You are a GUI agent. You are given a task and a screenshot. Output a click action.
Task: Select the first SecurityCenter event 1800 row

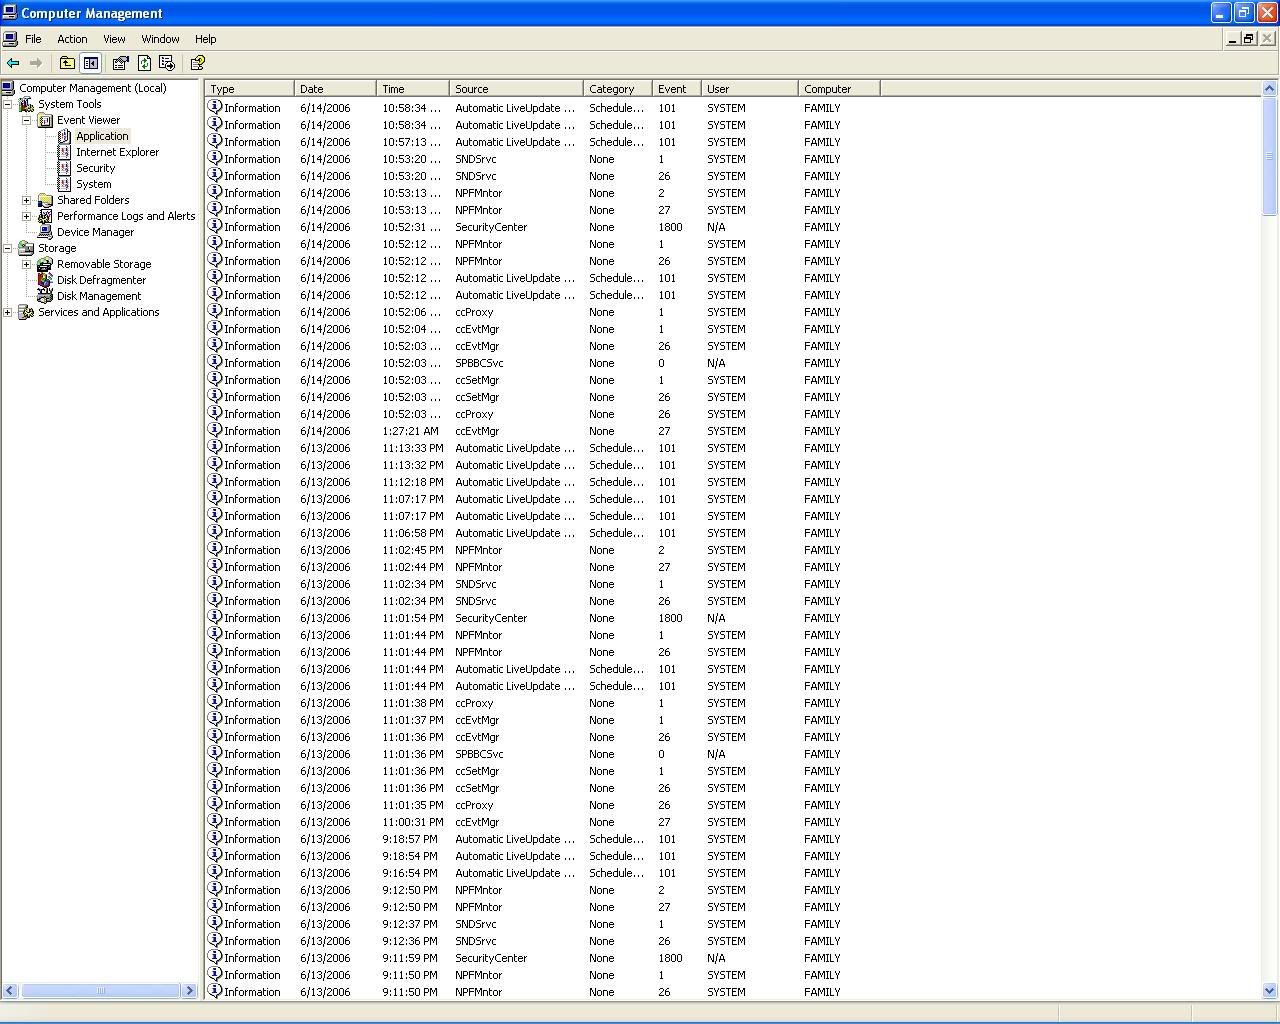pyautogui.click(x=491, y=227)
